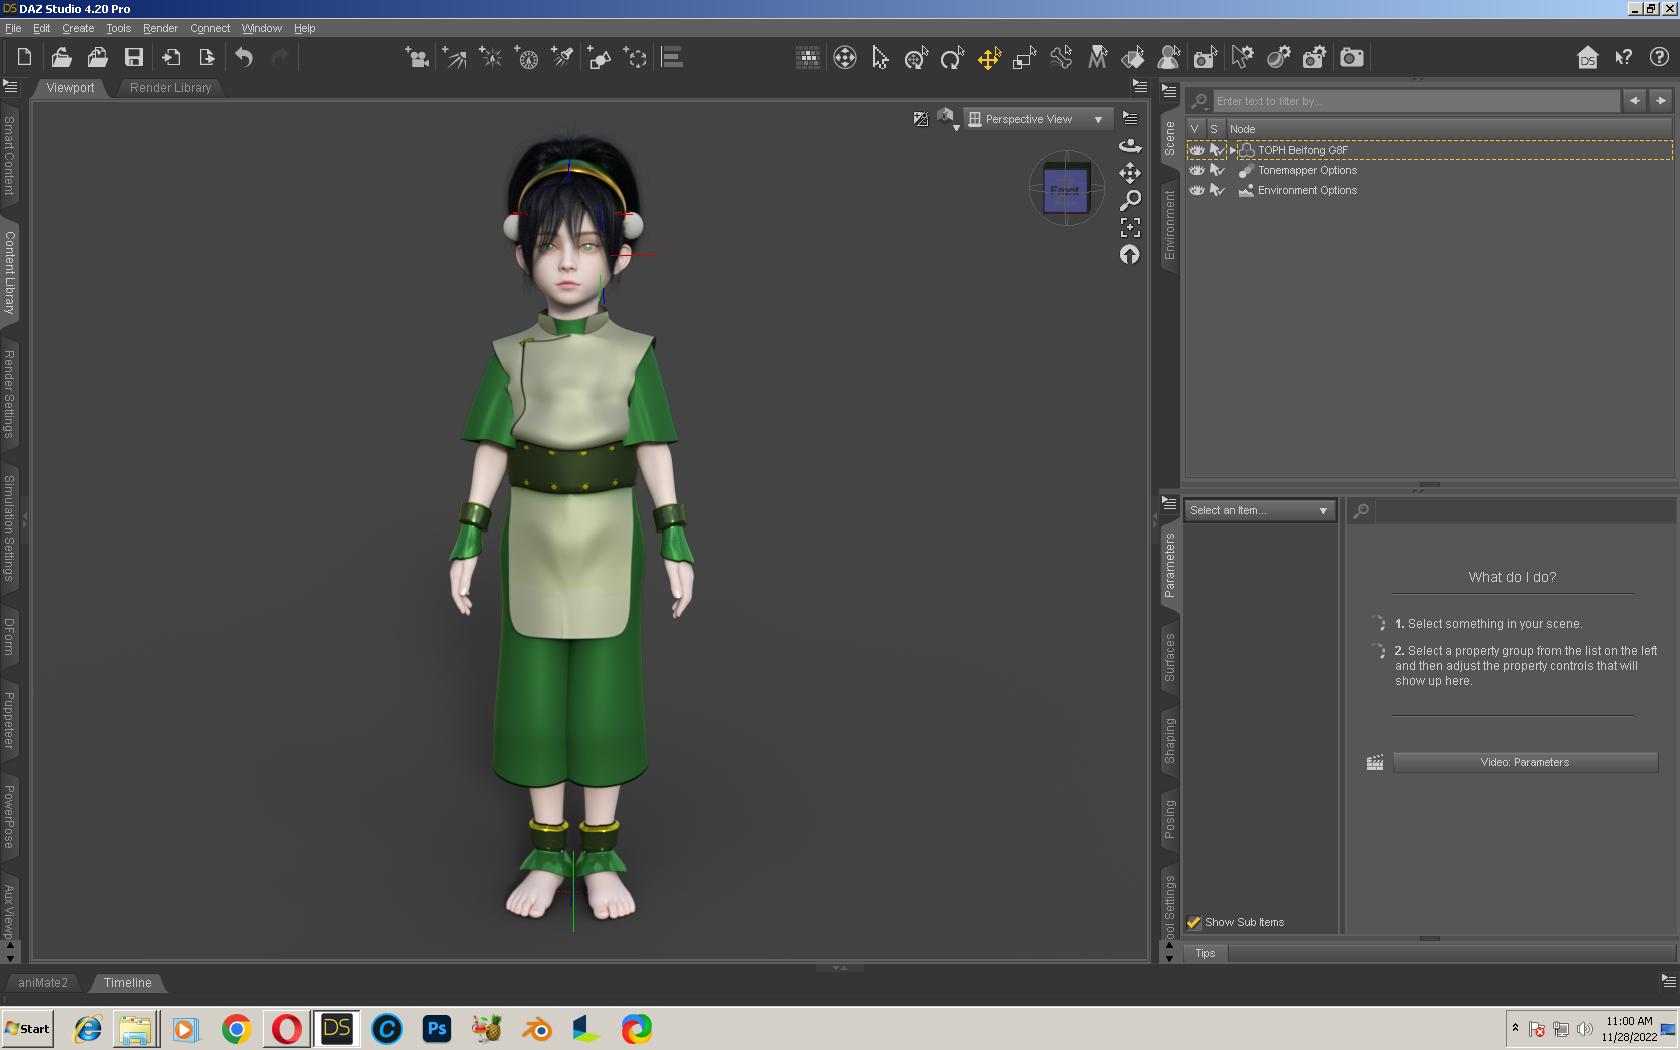Start a render with the camera icon

[1352, 58]
